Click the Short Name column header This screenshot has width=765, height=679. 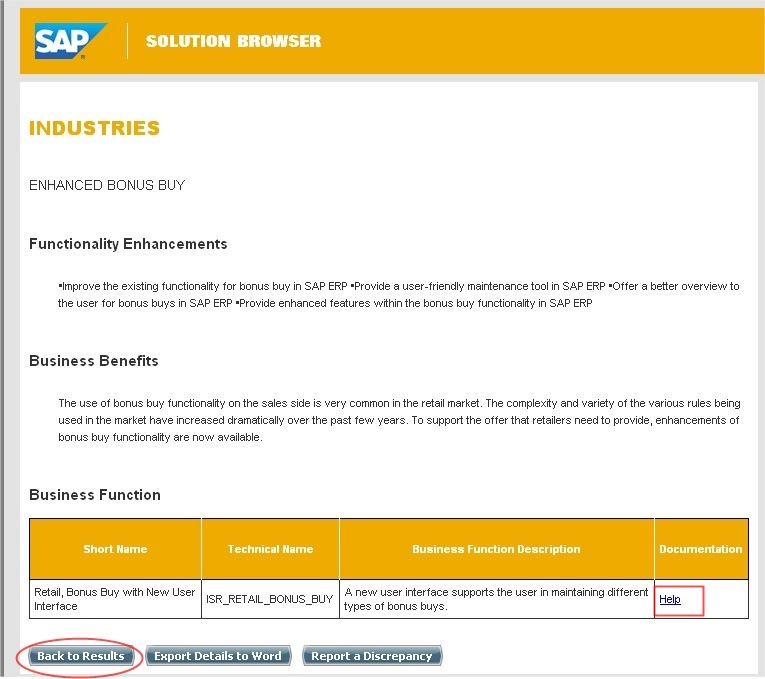tap(115, 549)
